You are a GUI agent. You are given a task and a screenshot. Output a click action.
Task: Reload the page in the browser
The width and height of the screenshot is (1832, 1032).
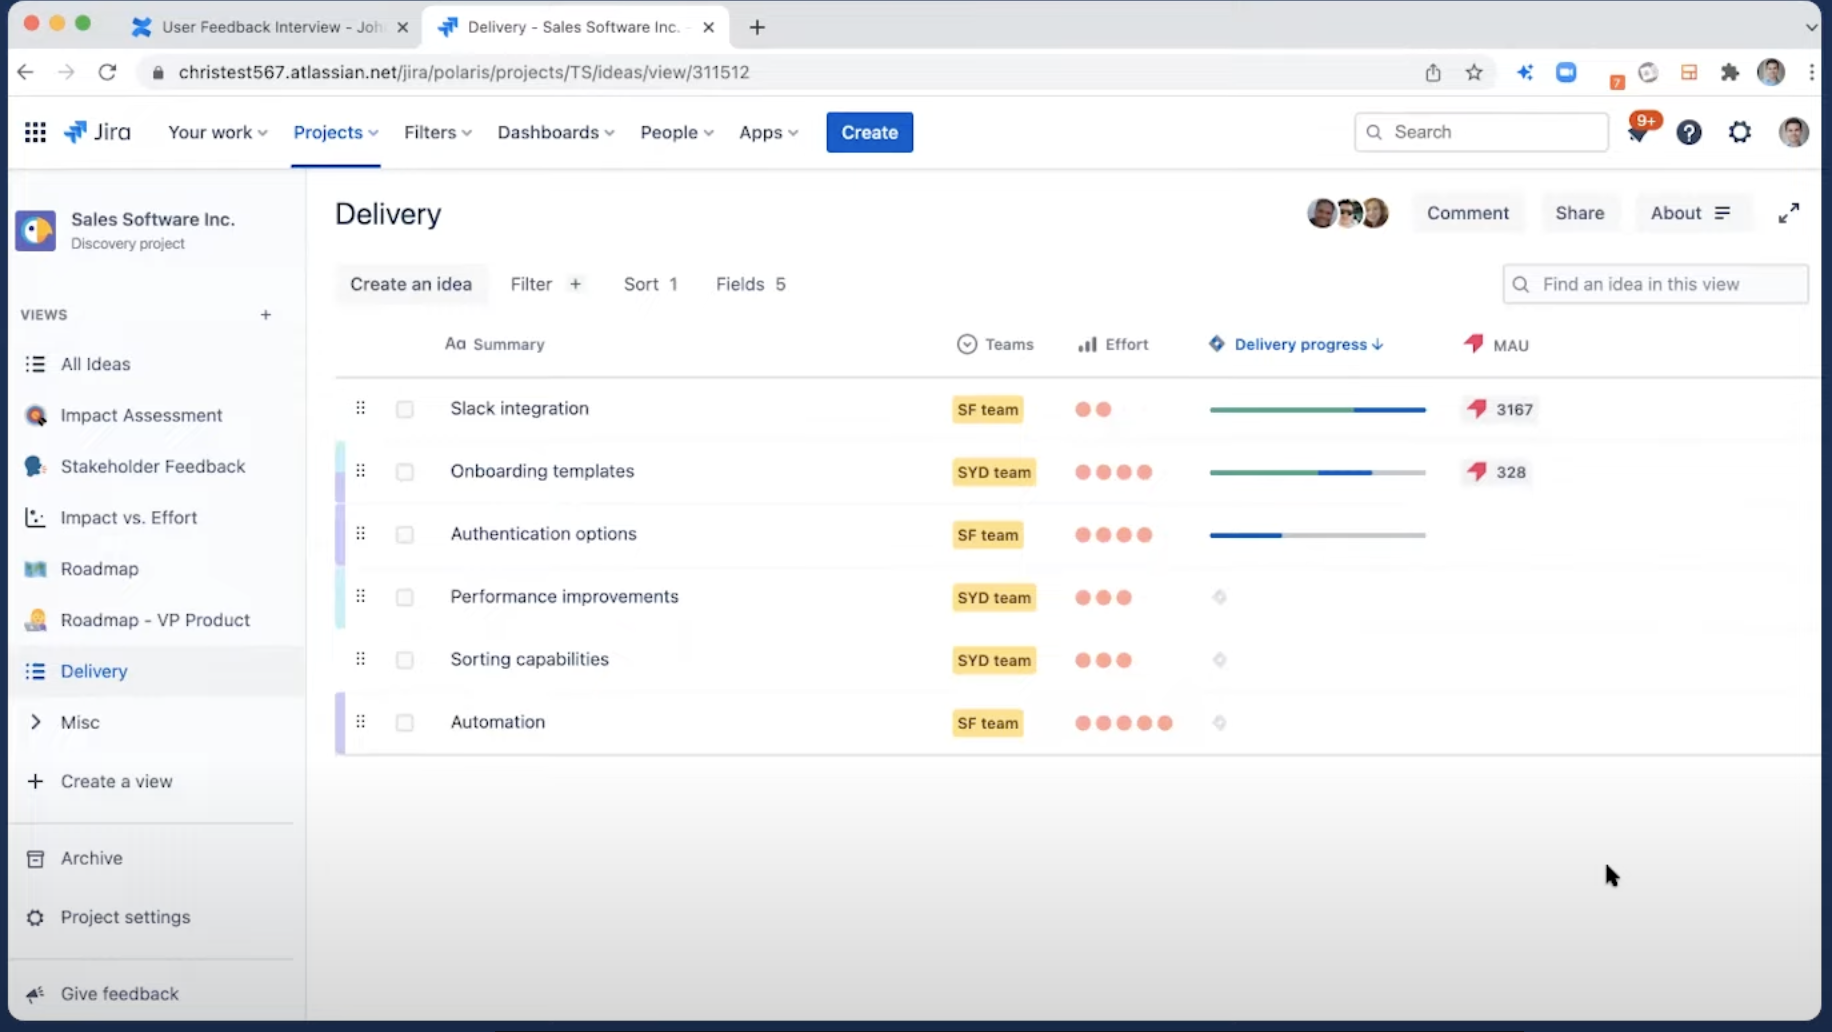pos(107,72)
